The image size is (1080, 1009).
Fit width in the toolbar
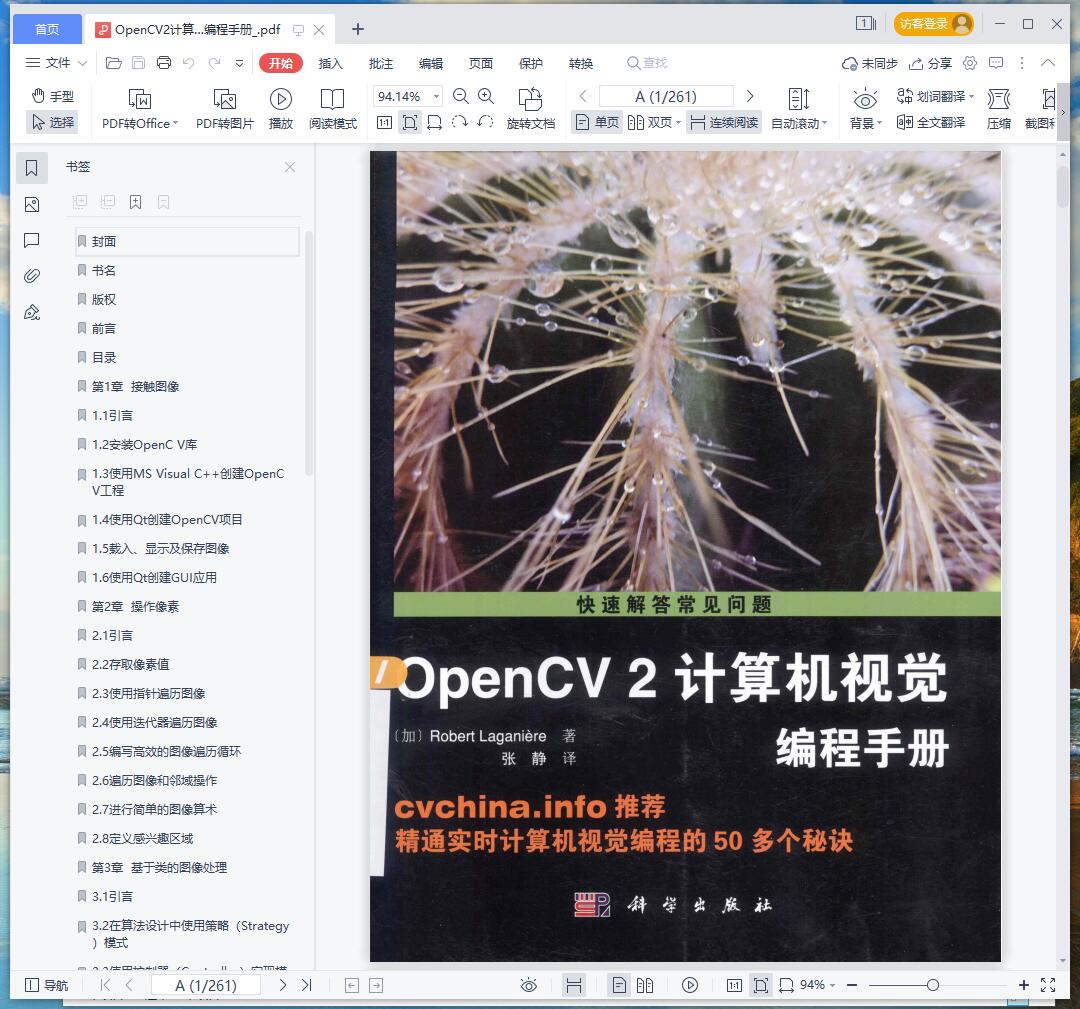click(x=435, y=123)
